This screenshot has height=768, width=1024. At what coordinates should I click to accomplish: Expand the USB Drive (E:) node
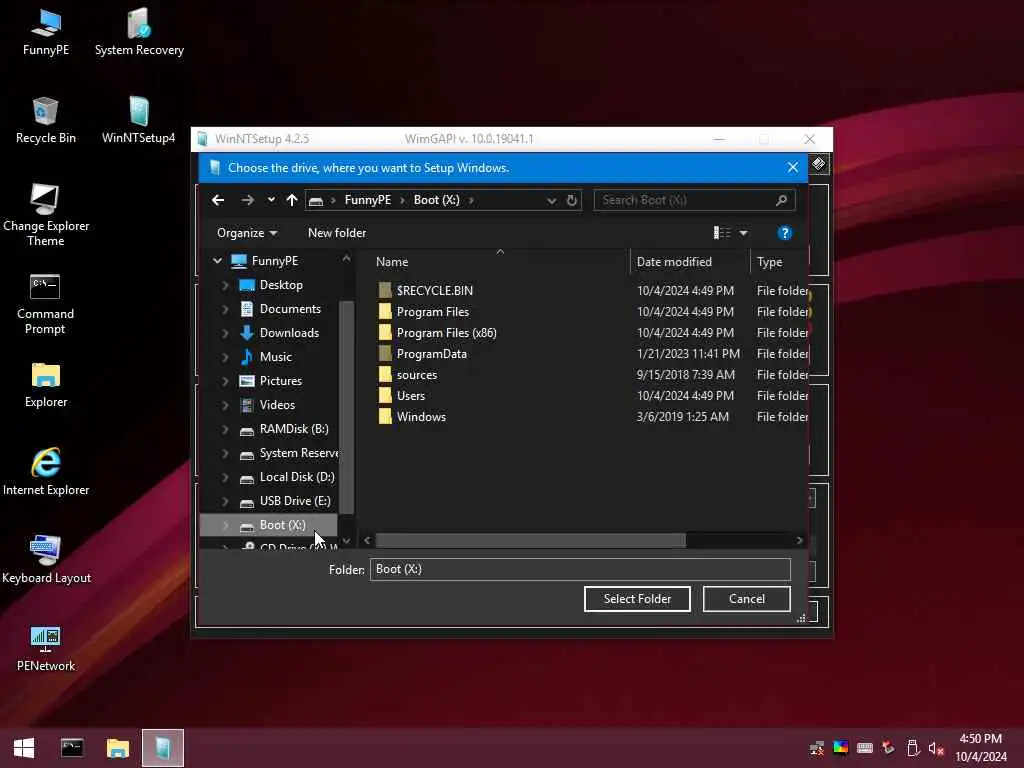[x=225, y=501]
